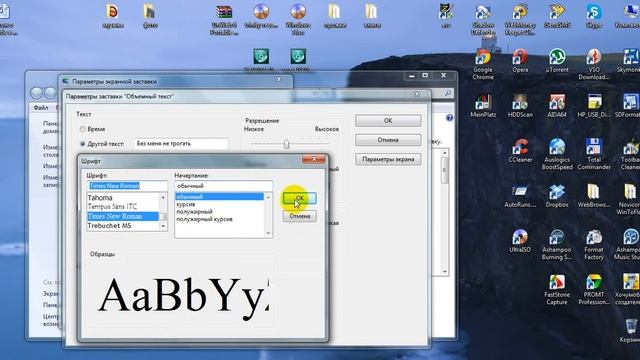The image size is (640, 360).
Task: Click OK in the screensaver settings dialog
Action: [x=388, y=121]
